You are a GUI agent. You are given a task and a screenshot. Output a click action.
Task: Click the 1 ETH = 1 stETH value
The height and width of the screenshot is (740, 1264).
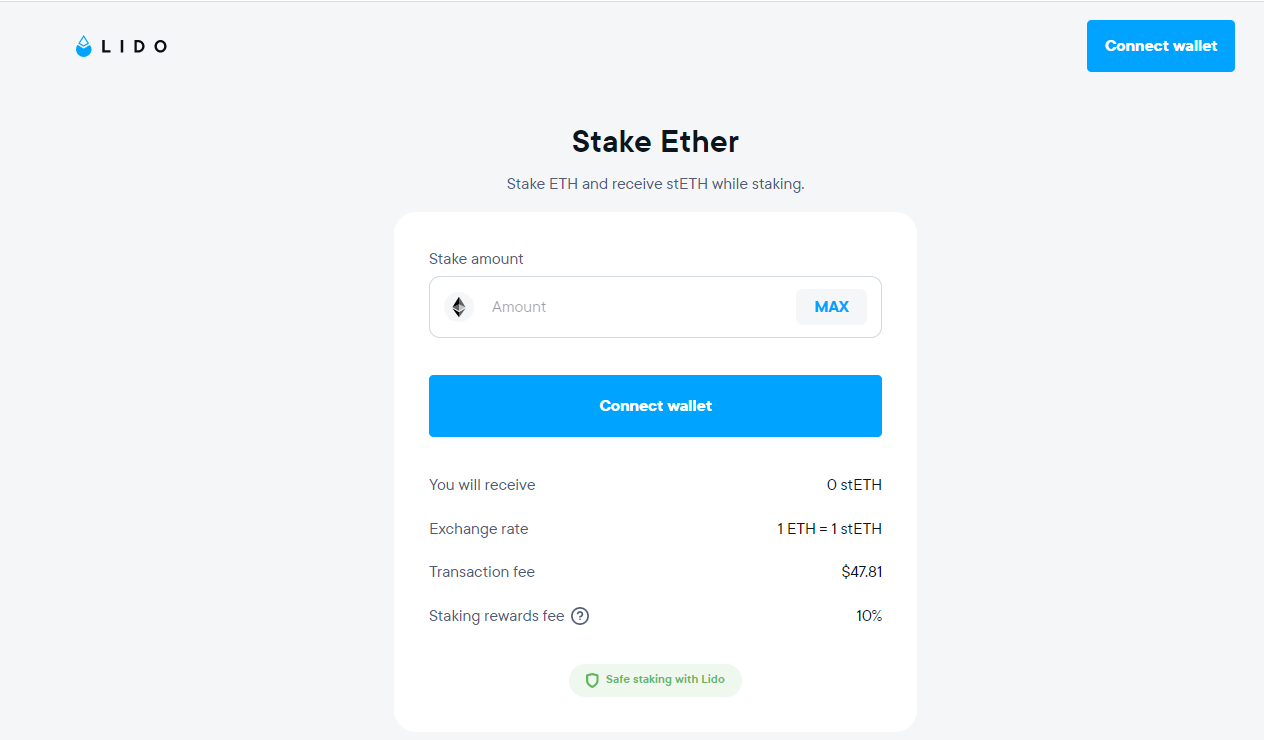(829, 529)
